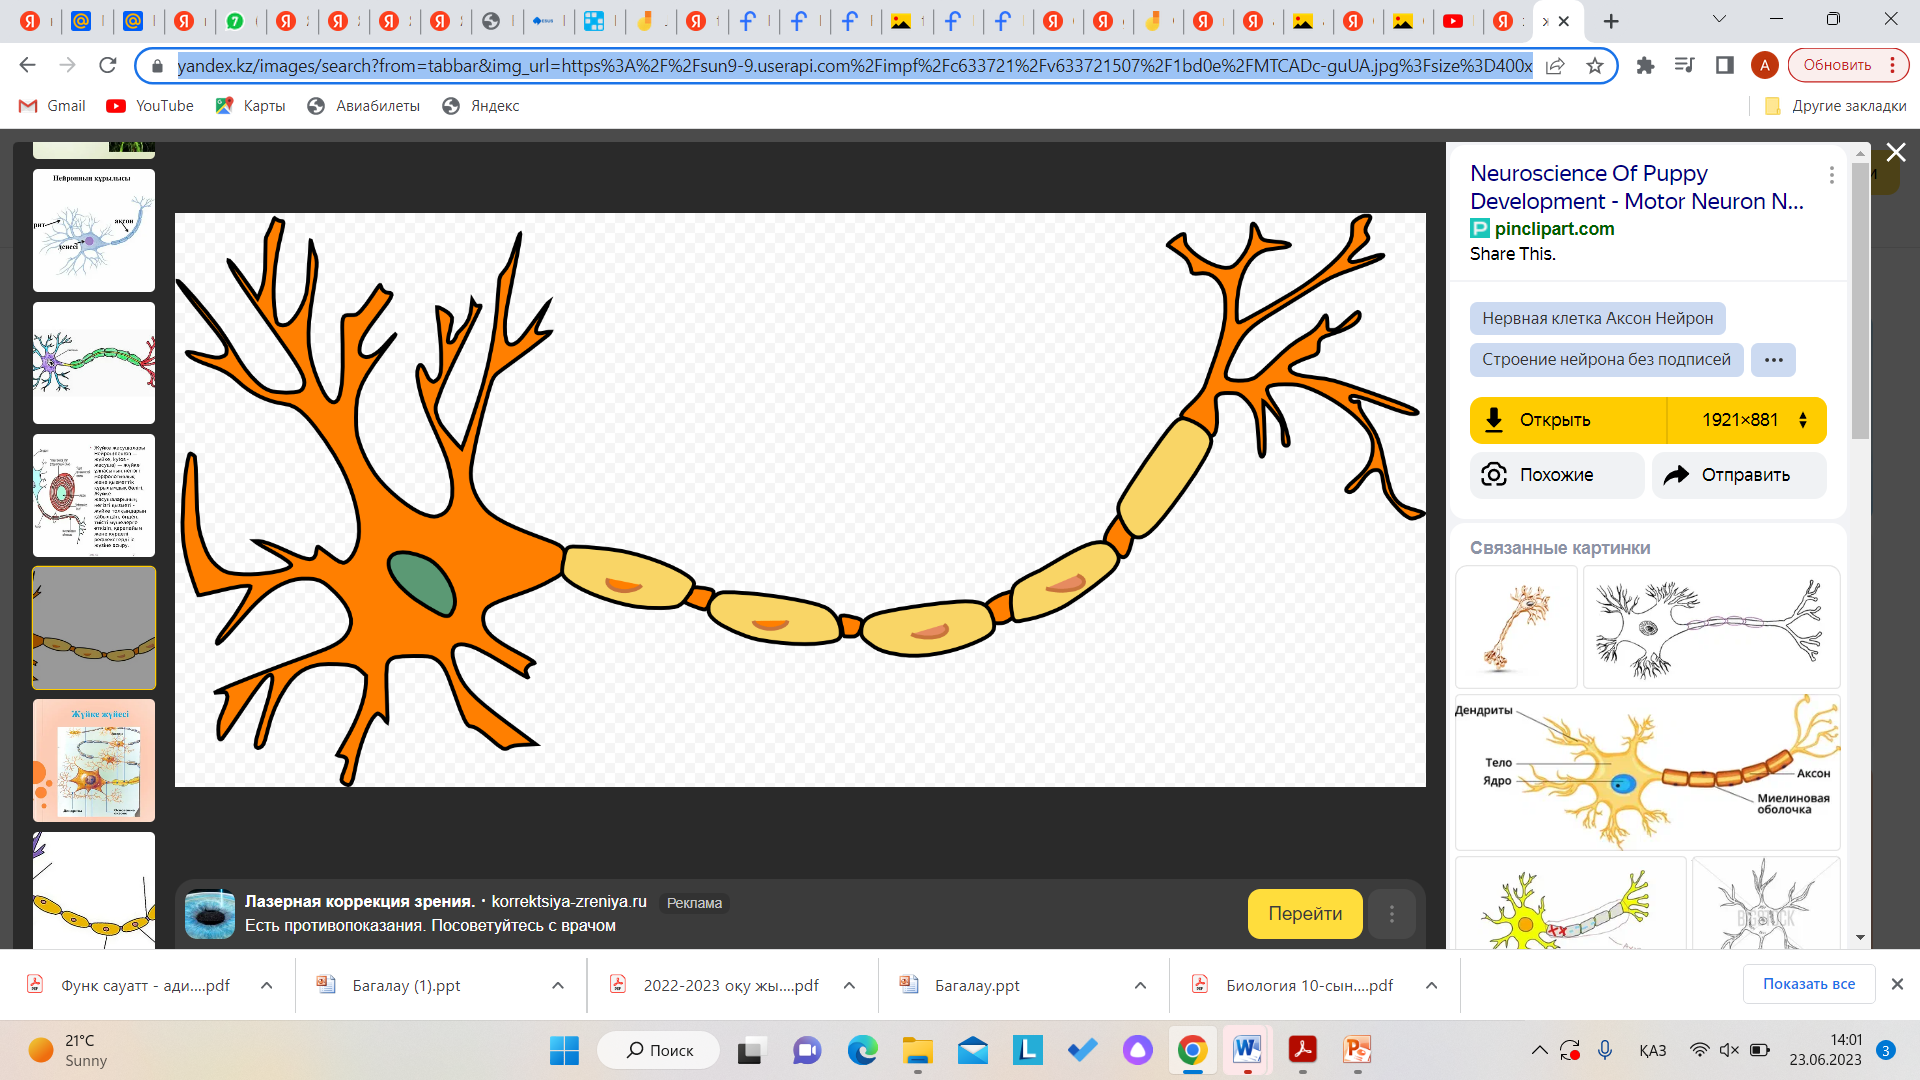
Task: Open the YouTube bookmark
Action: coord(151,106)
